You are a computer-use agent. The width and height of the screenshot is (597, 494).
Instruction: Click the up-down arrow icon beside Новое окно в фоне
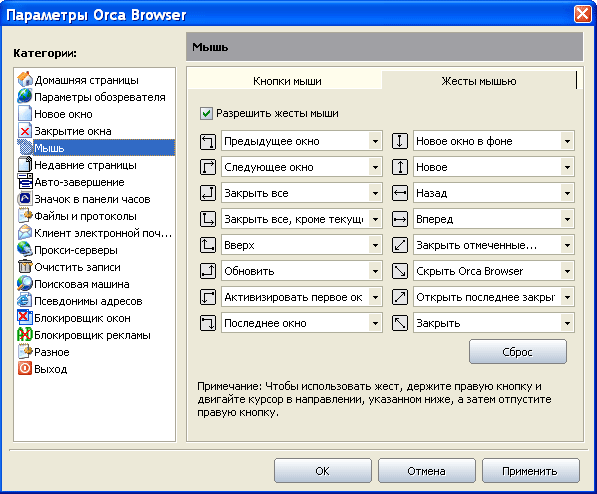coord(400,141)
